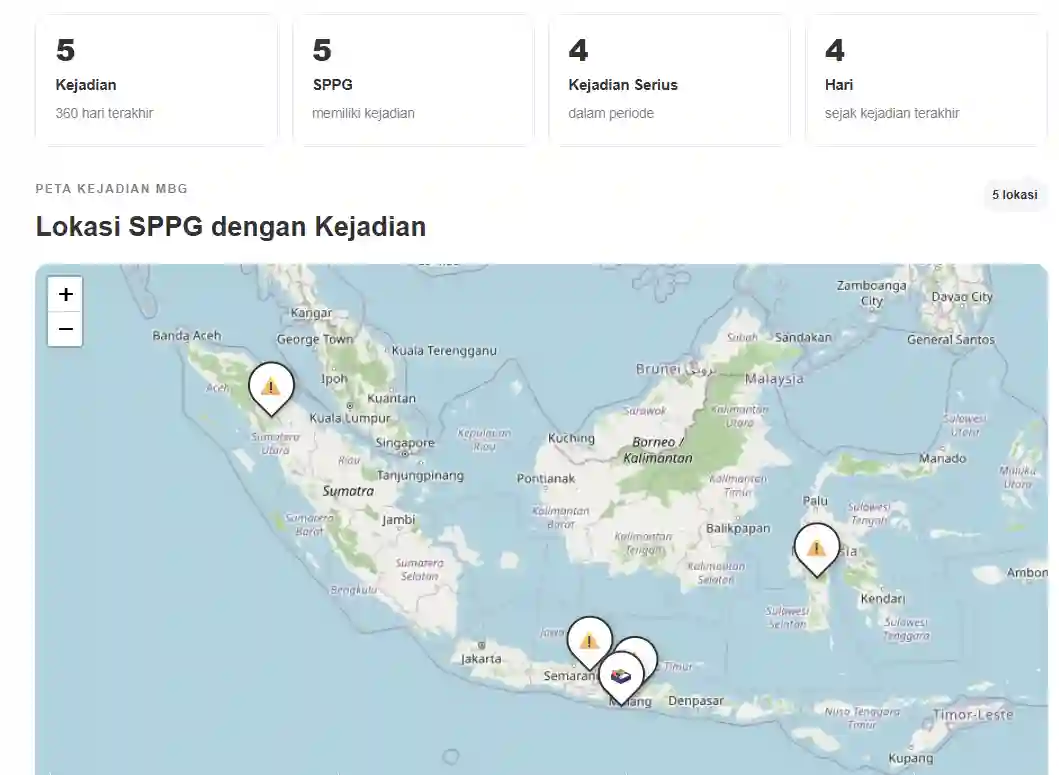The height and width of the screenshot is (775, 1059).
Task: Select the 4 Kejadian Serius card
Action: pos(669,80)
